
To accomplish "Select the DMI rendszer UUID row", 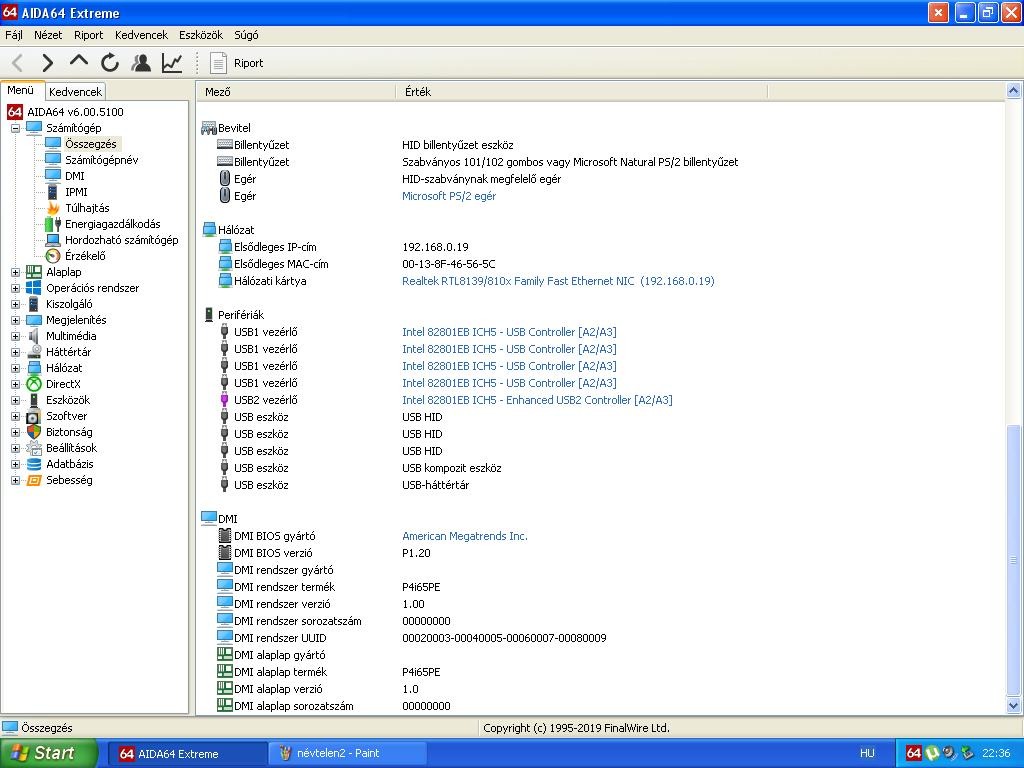I will [601, 637].
